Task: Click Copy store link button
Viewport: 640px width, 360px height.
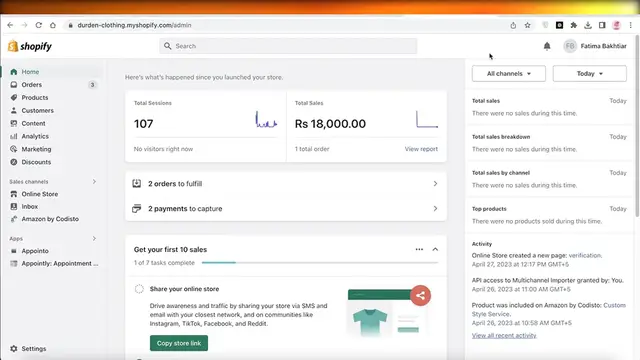Action: pyautogui.click(x=179, y=343)
